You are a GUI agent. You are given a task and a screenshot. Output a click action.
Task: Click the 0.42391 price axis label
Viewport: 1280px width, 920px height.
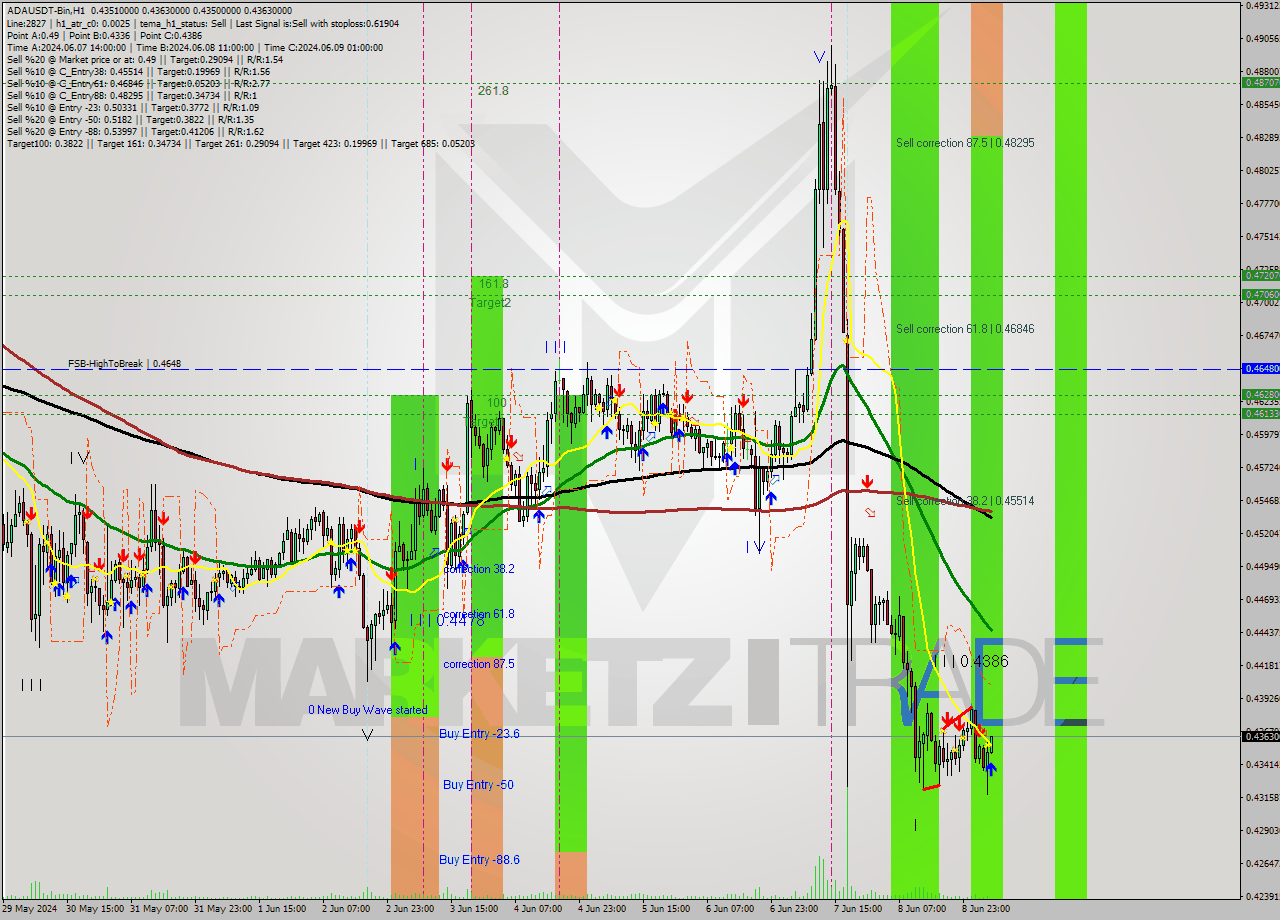[x=1261, y=896]
